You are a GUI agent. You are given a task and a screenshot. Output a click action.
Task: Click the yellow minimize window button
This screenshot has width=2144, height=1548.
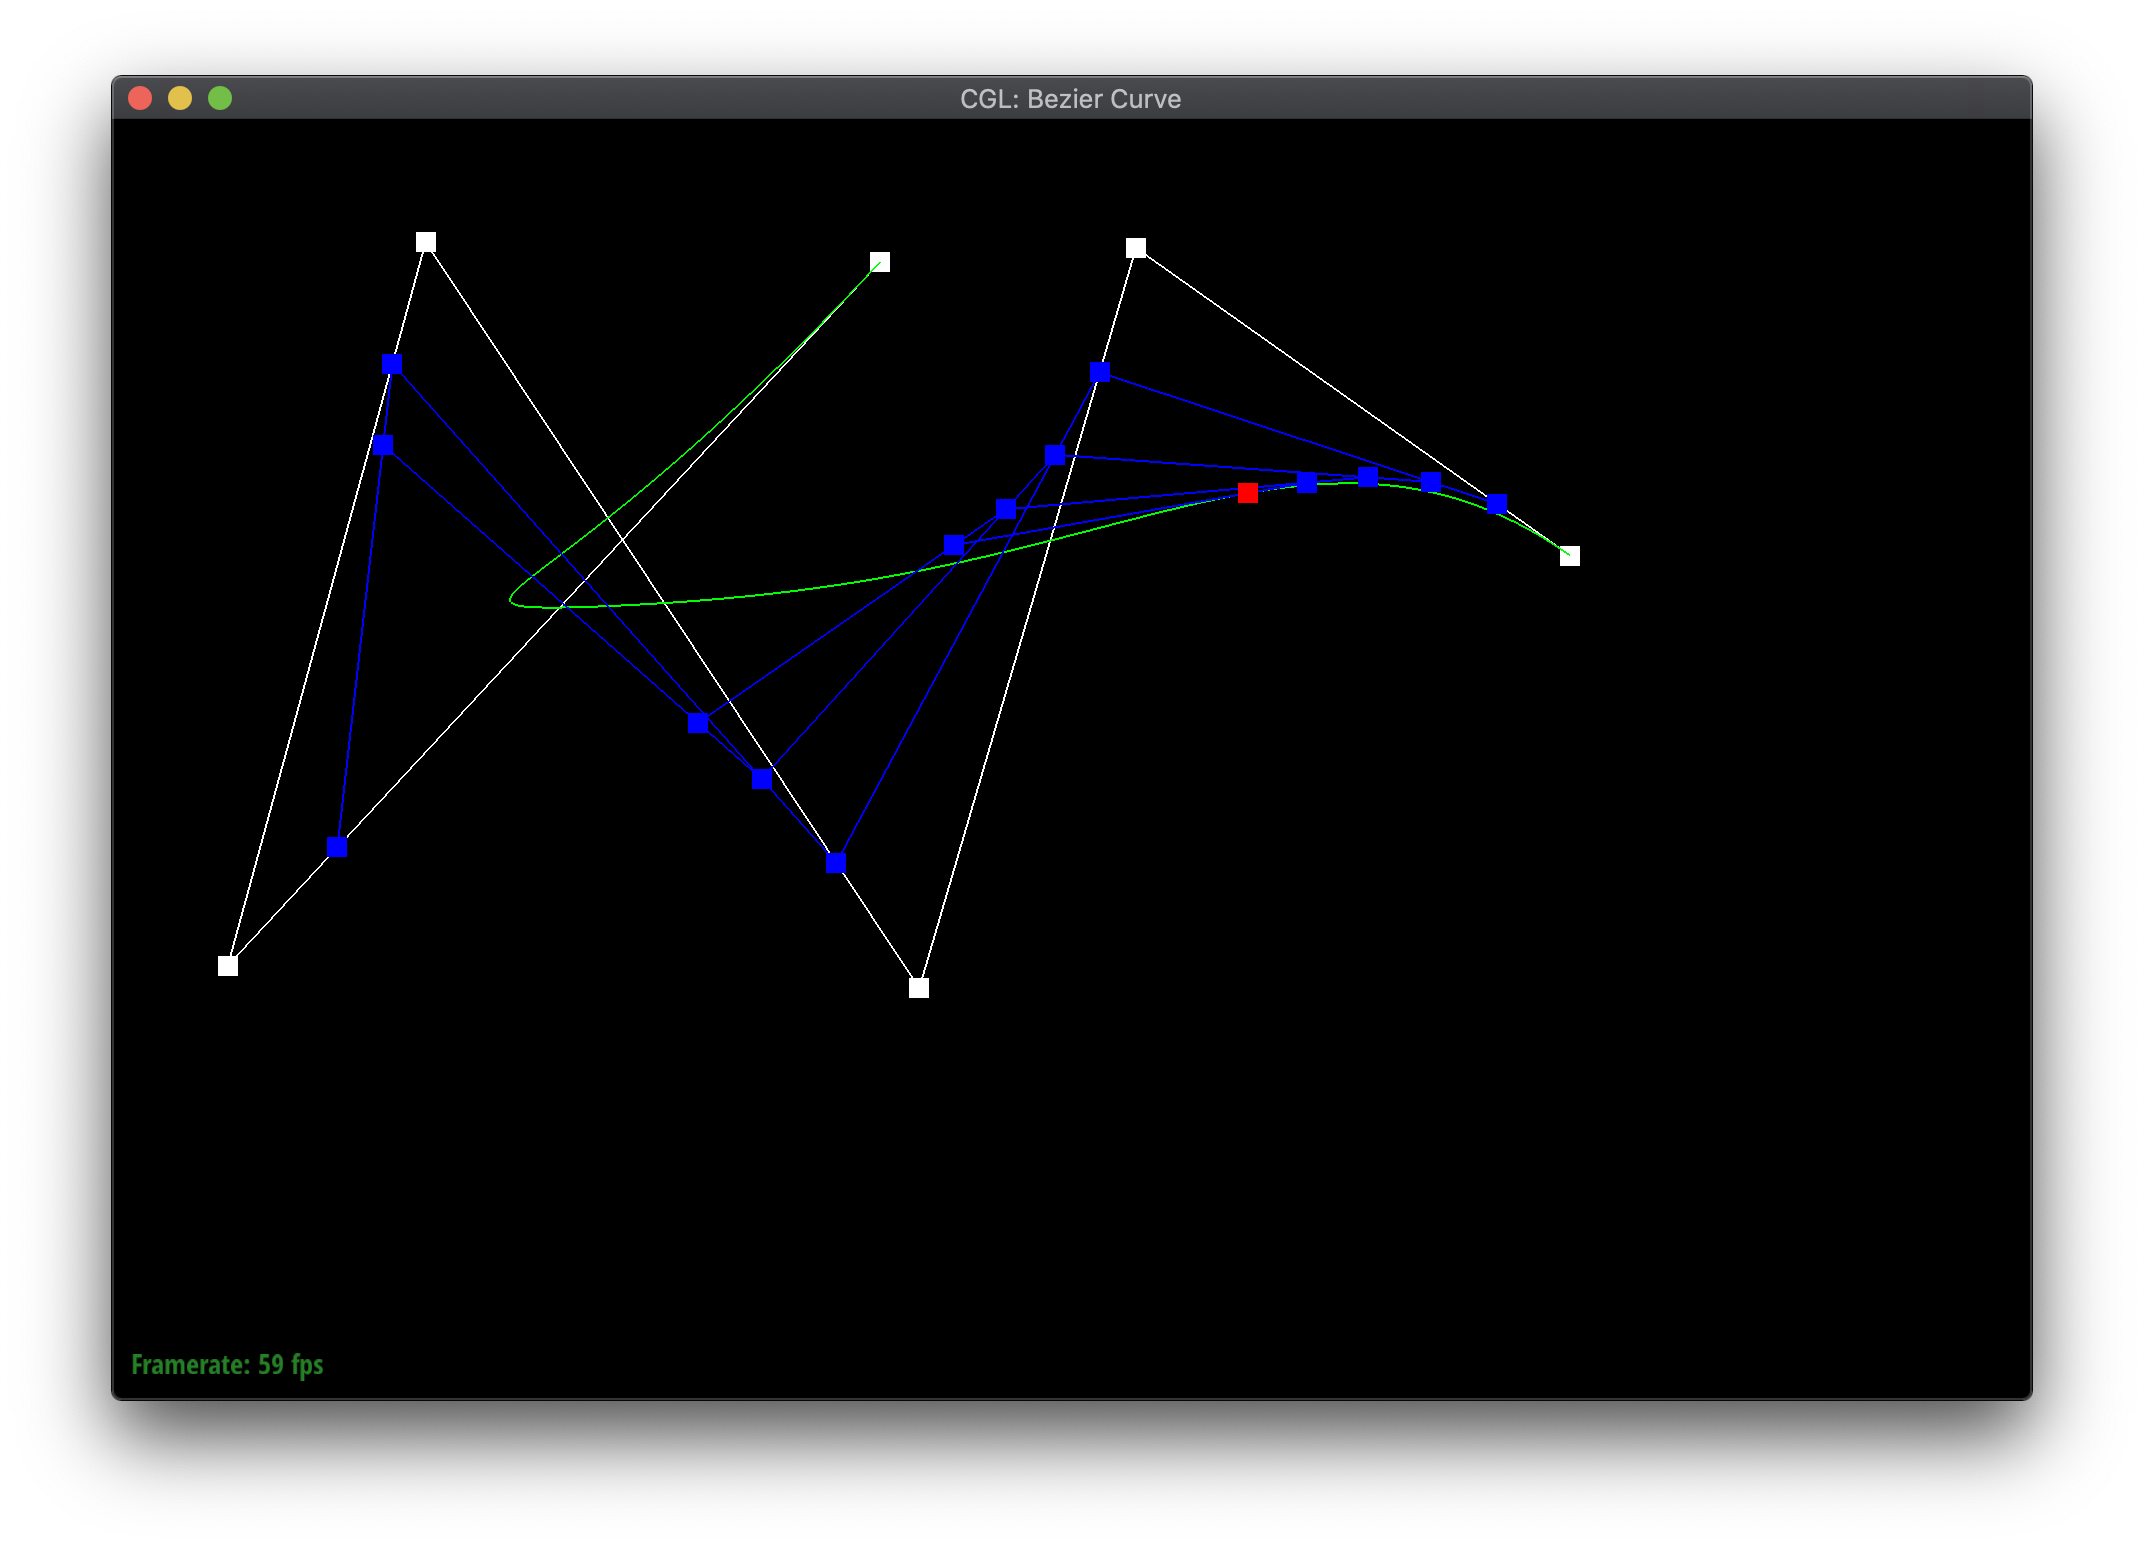coord(180,98)
